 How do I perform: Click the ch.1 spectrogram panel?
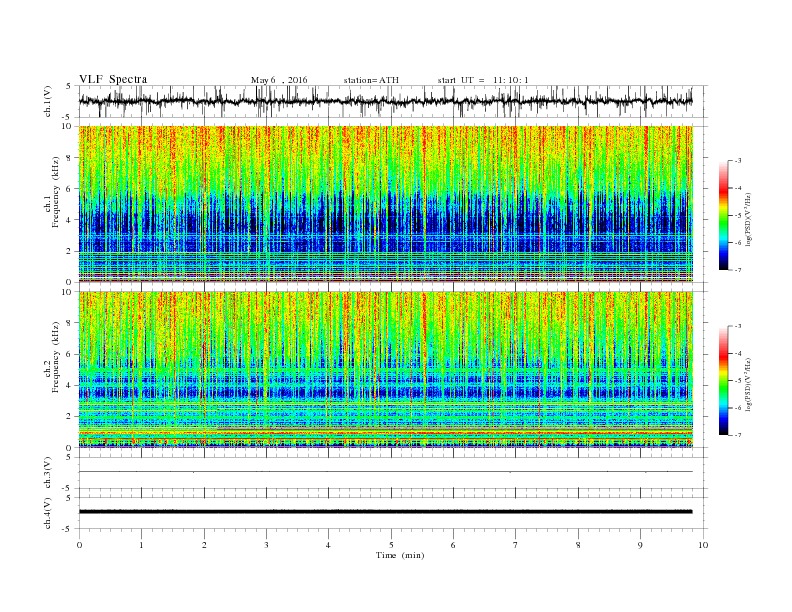(386, 204)
